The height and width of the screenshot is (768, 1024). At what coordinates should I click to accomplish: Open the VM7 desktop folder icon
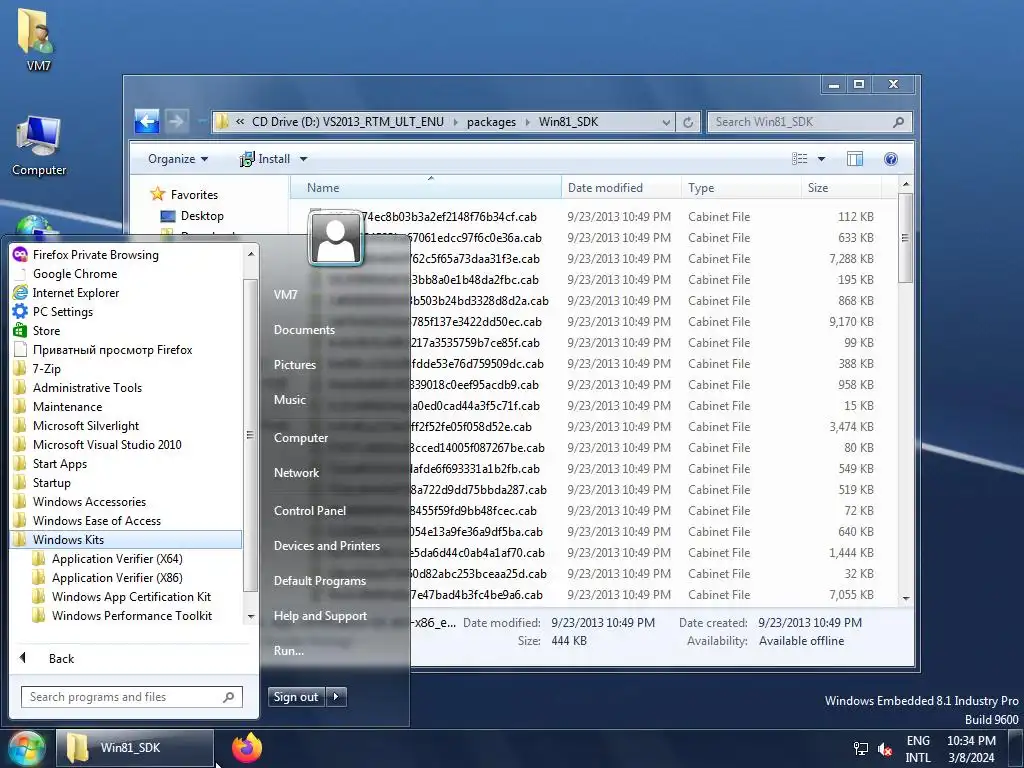coord(37,38)
